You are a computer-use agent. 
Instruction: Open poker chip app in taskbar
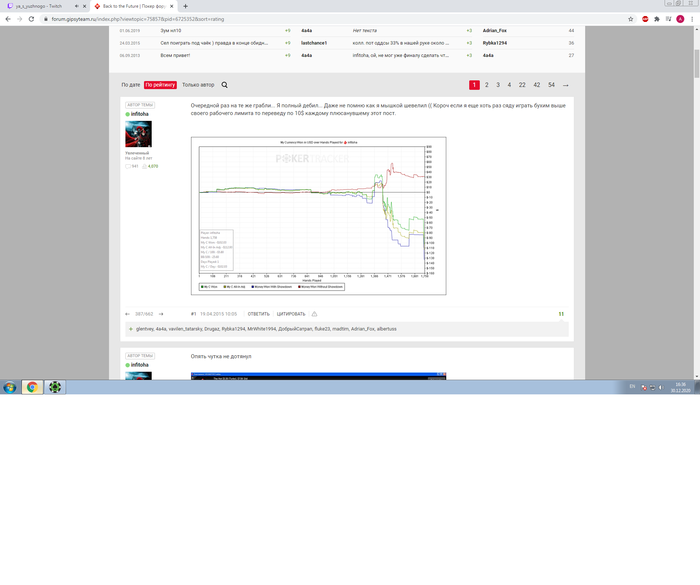tap(55, 387)
